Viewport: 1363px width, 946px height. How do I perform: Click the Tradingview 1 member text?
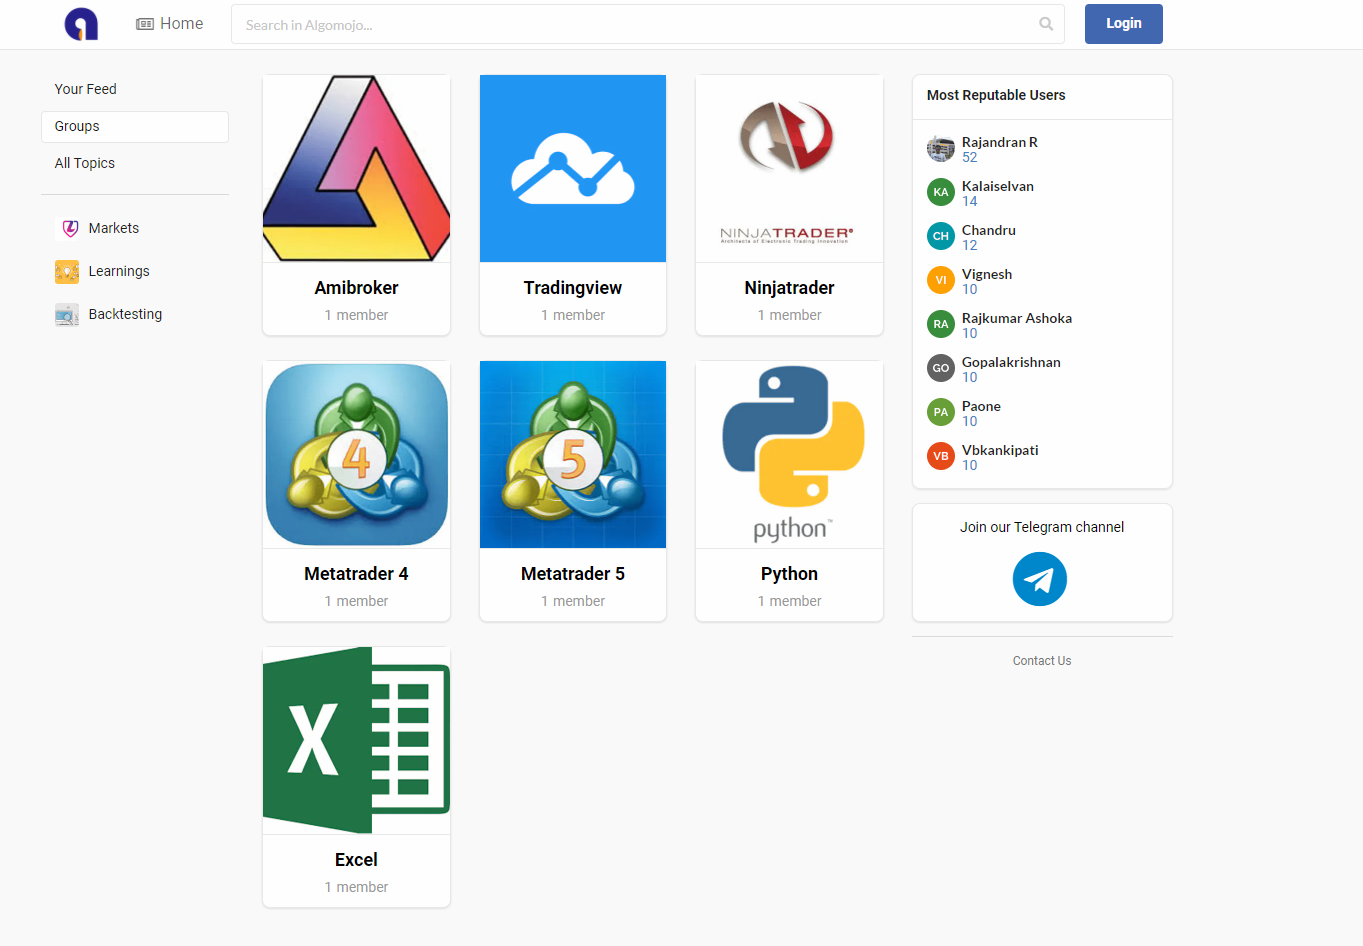coord(573,315)
